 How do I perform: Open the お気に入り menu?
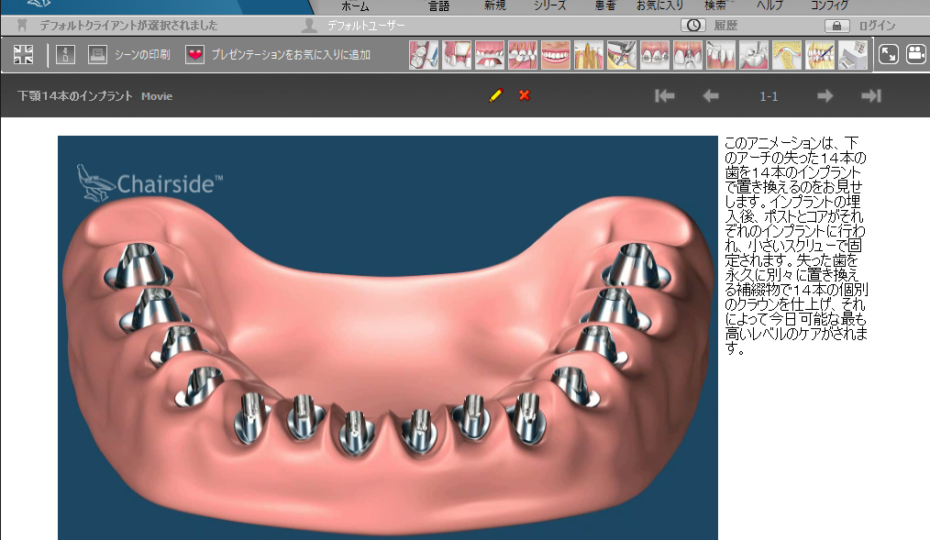(660, 6)
